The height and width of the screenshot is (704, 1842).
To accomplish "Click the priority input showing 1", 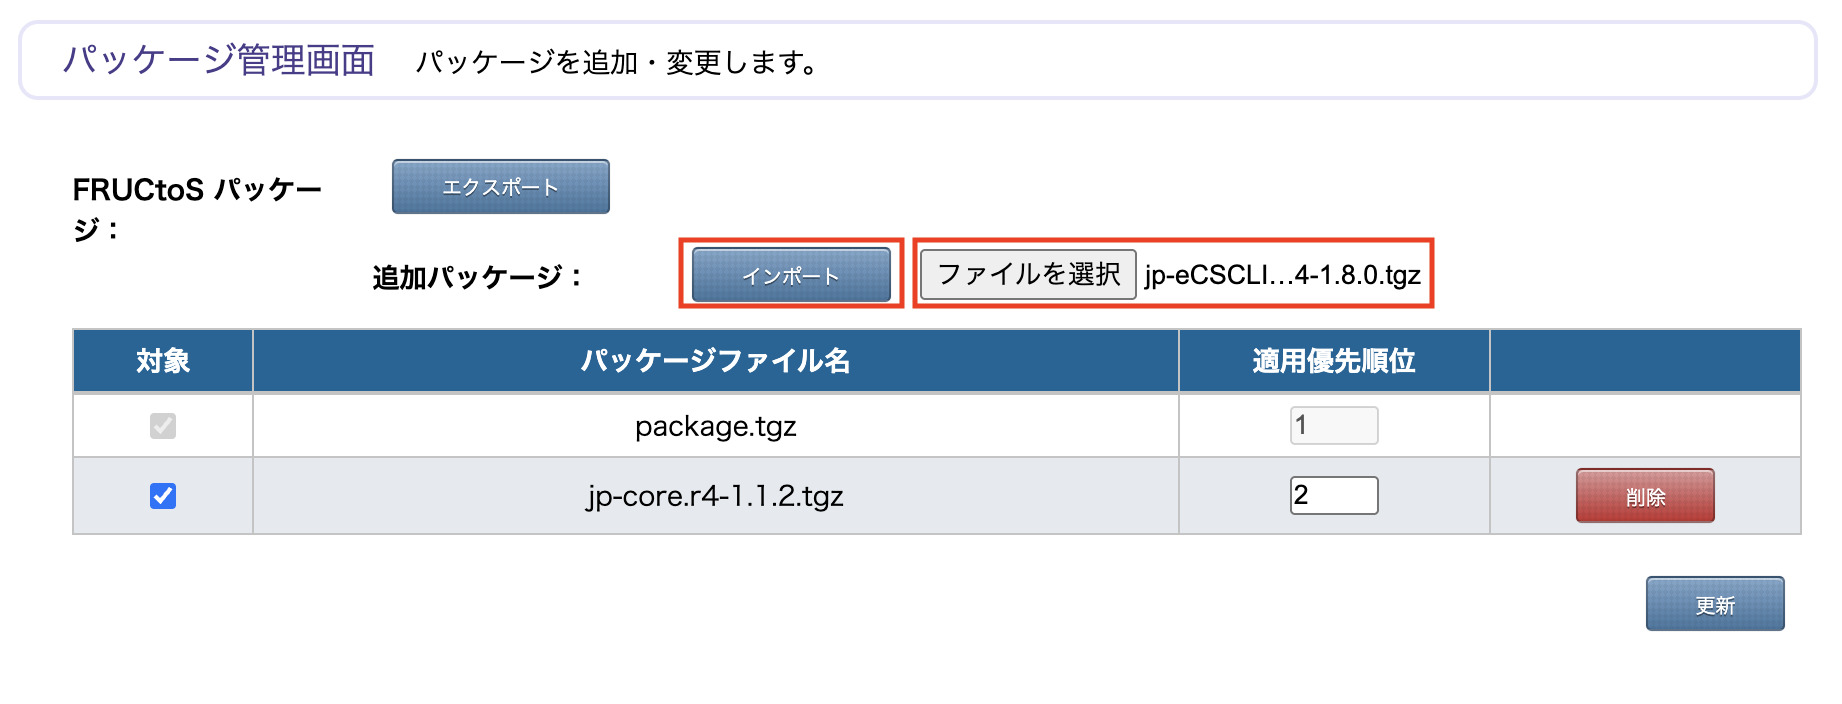I will 1333,424.
